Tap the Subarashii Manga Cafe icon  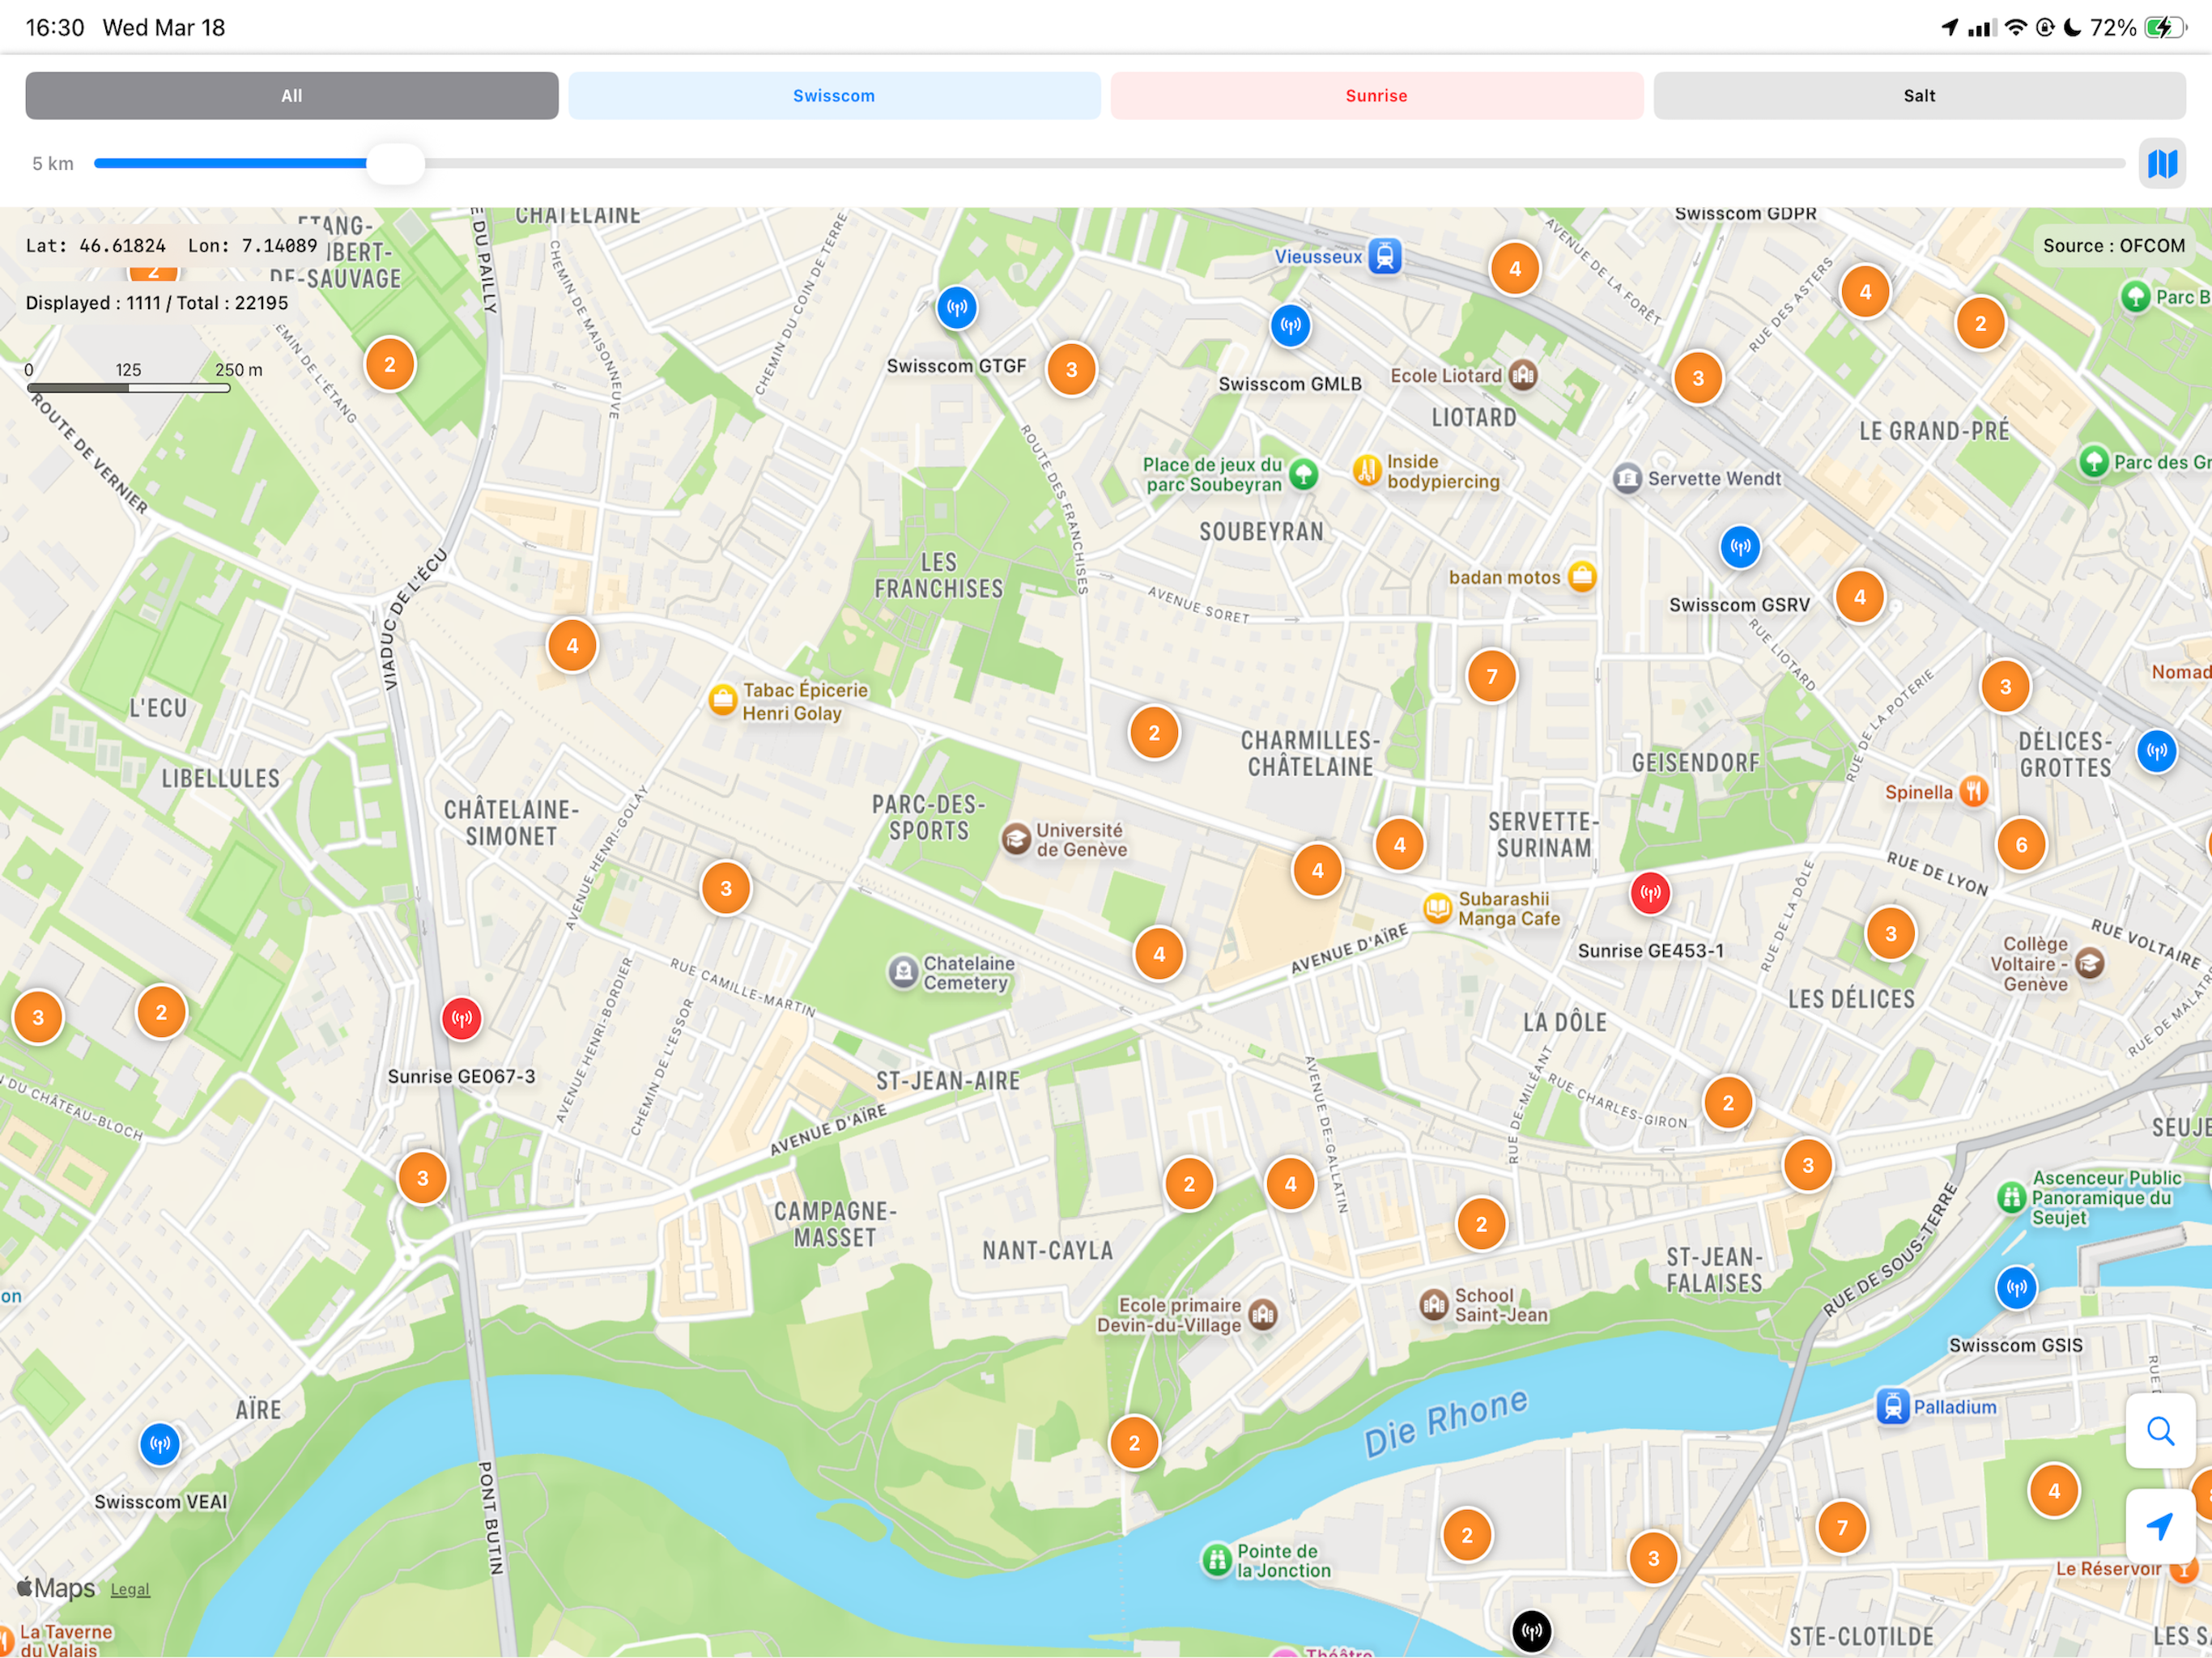click(x=1437, y=907)
